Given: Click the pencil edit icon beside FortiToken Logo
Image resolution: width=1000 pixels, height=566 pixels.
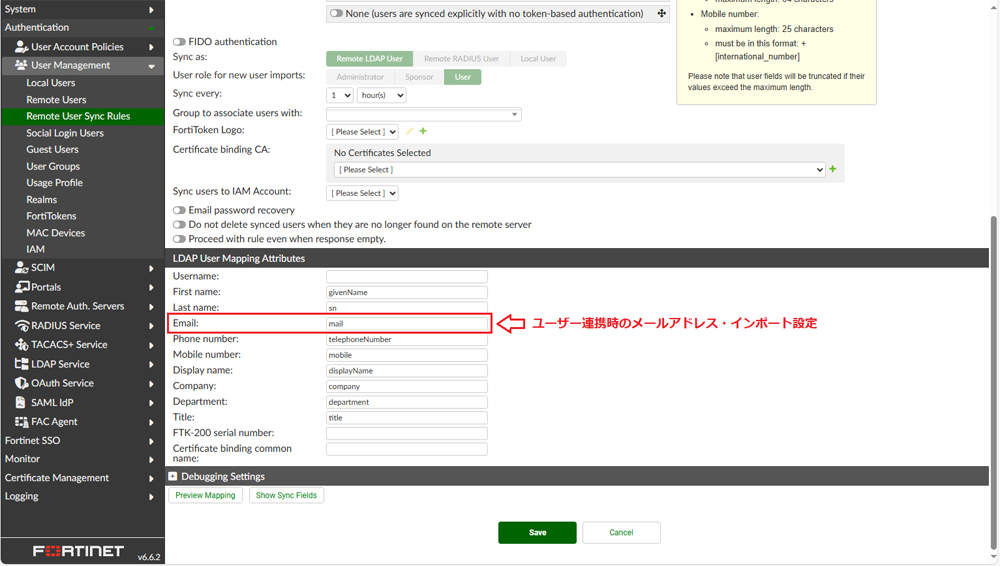Looking at the screenshot, I should point(409,131).
